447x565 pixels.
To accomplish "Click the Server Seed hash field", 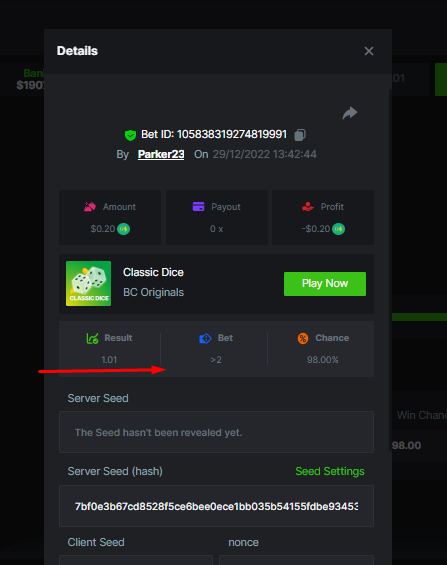I will [216, 506].
